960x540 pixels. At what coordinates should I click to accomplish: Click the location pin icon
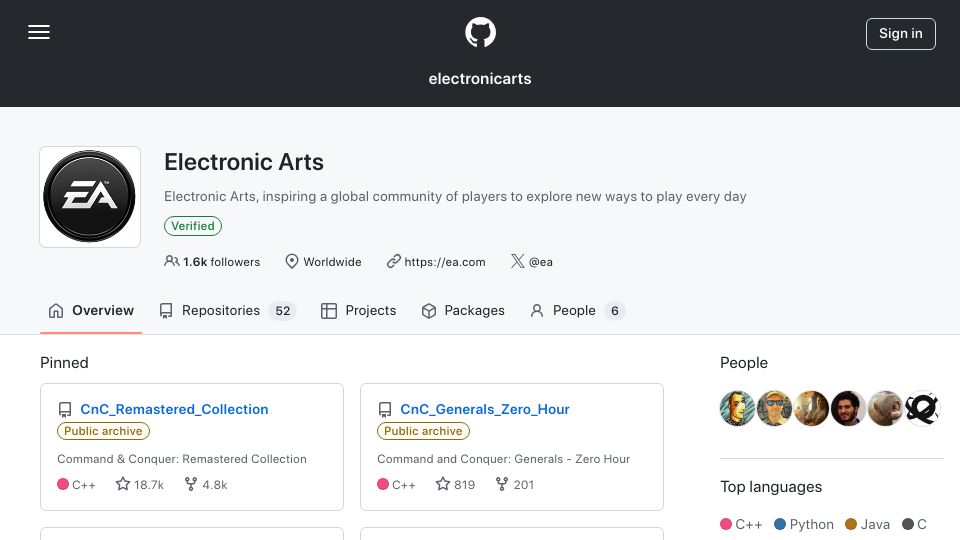(x=292, y=261)
